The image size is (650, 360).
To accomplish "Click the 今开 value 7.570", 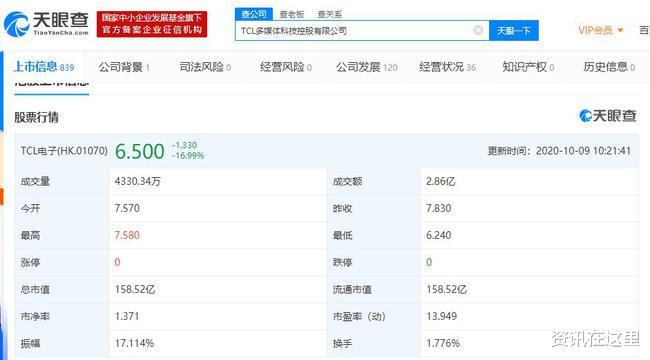I will [127, 208].
